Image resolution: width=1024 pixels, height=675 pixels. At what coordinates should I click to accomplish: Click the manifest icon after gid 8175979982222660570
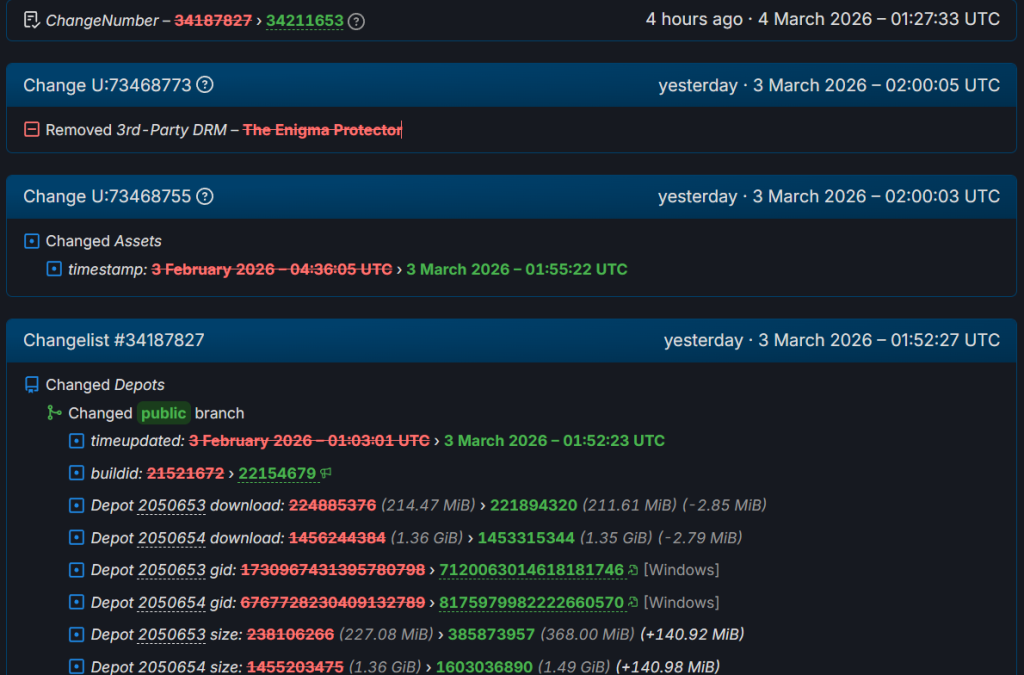click(x=633, y=602)
